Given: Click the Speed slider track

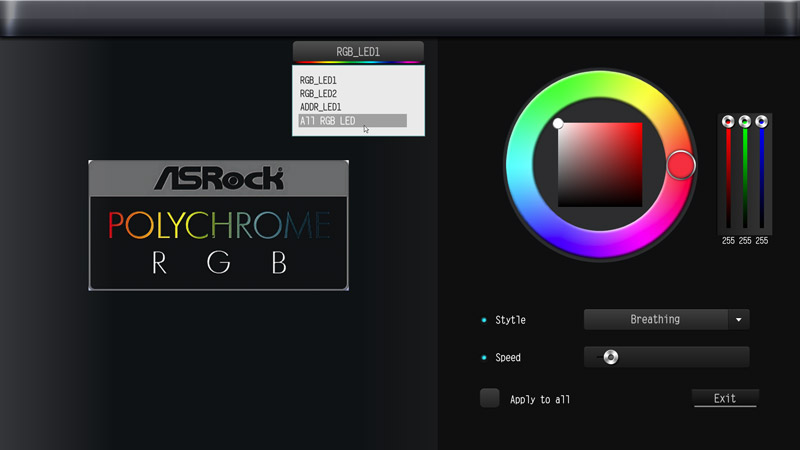Looking at the screenshot, I should pos(666,357).
